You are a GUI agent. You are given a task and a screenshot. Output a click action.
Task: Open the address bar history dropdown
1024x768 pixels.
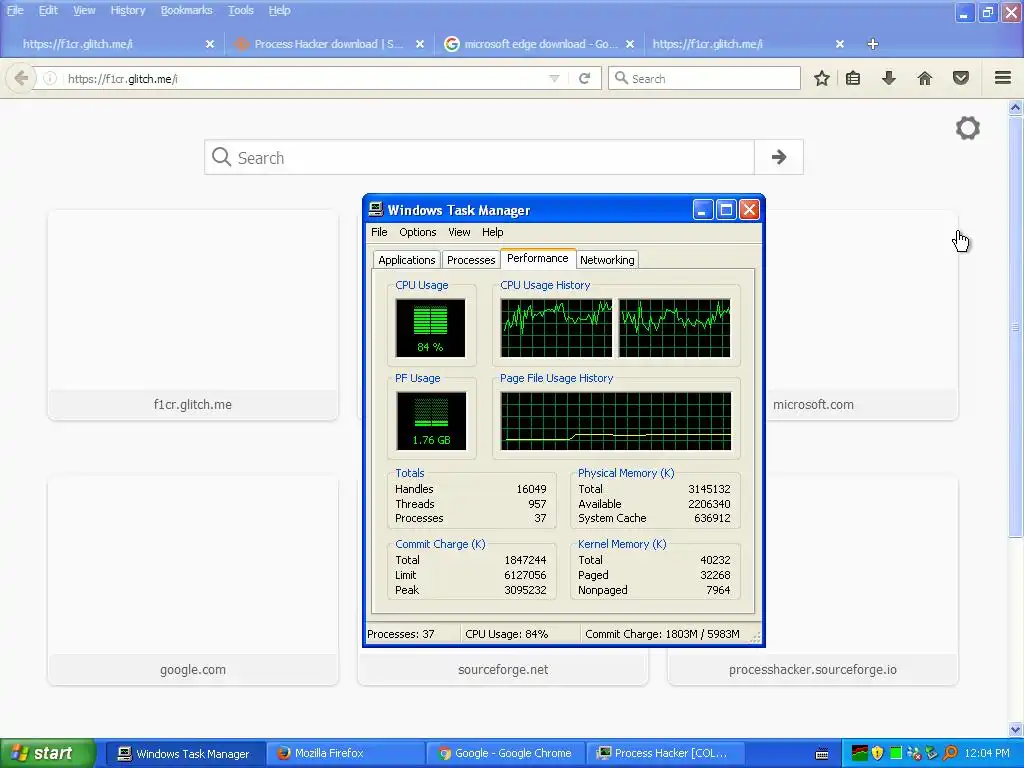pyautogui.click(x=554, y=78)
